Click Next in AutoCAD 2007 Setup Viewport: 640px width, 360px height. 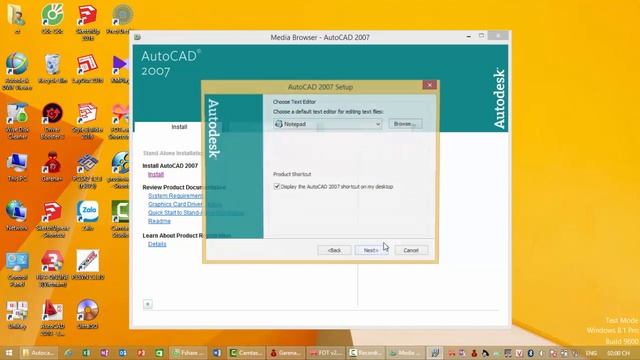pos(371,250)
